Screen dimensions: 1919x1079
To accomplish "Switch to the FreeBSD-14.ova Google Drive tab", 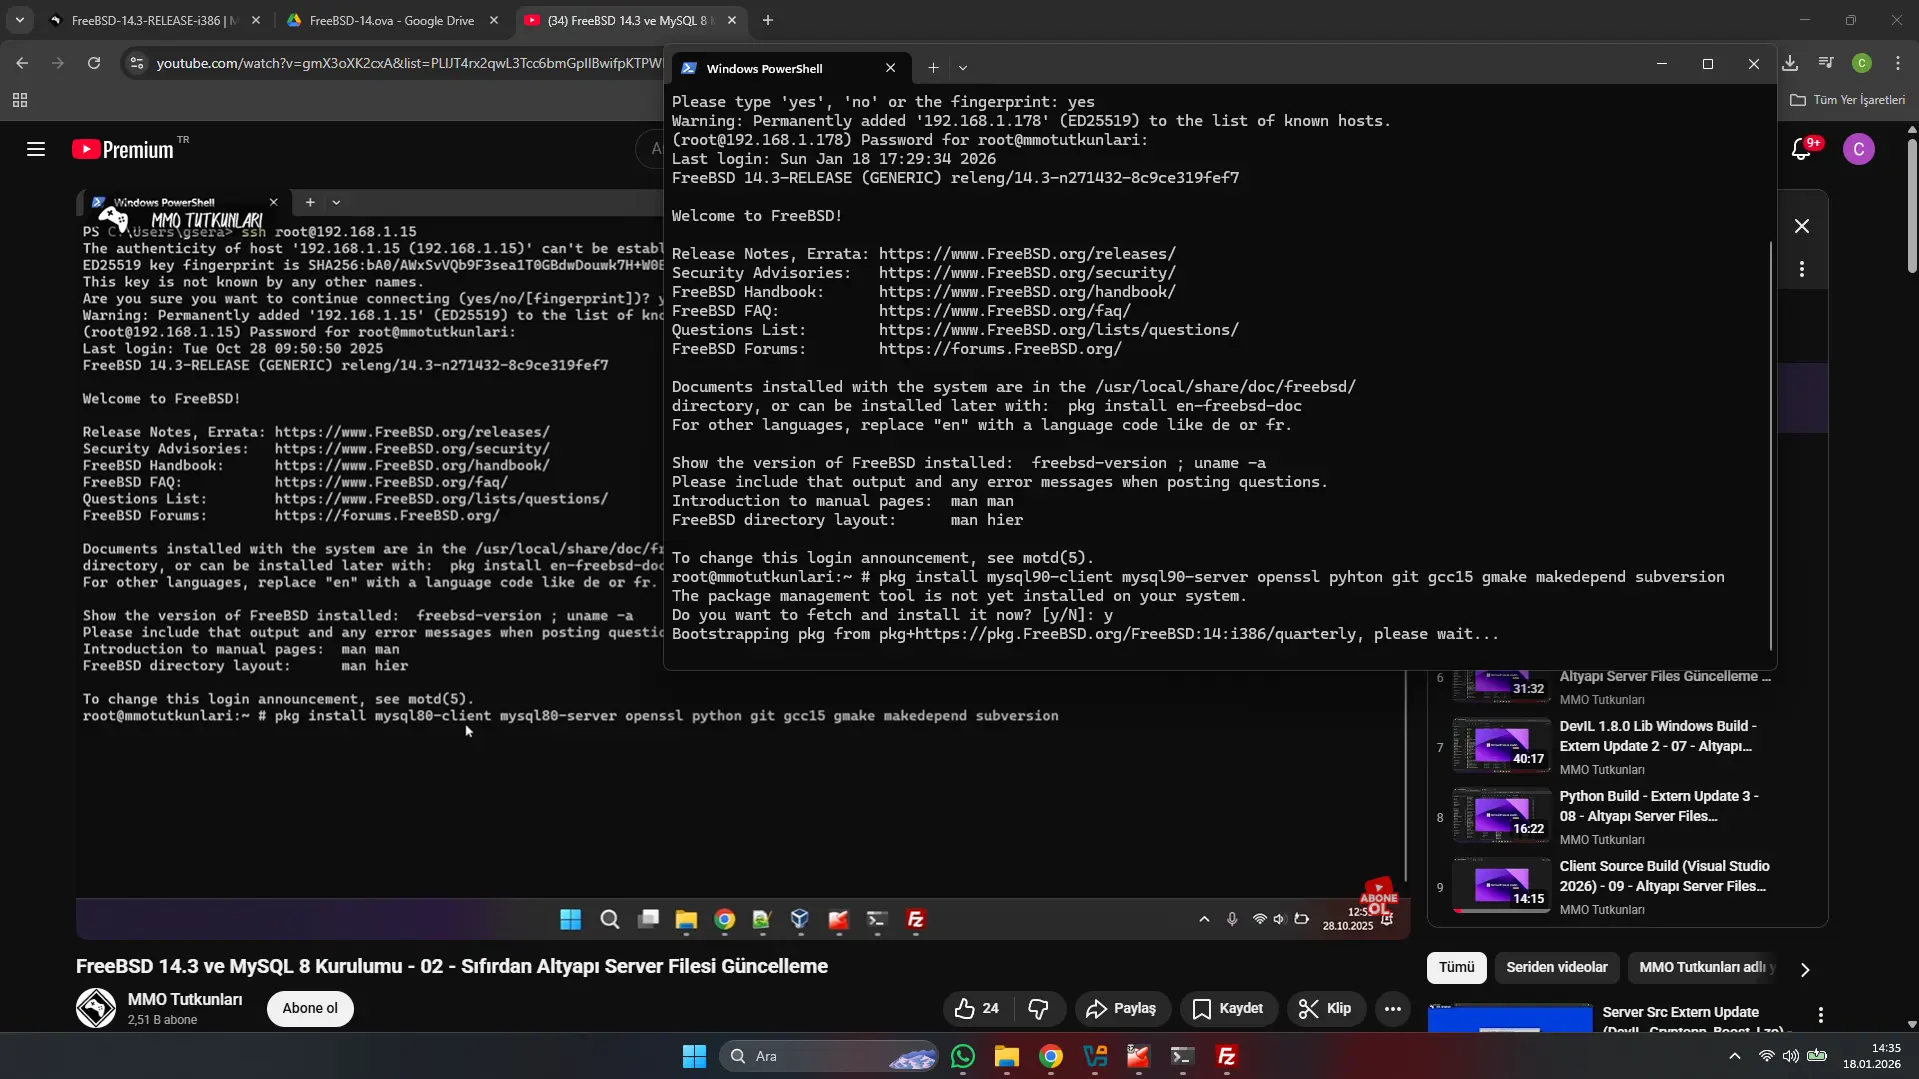I will (391, 20).
